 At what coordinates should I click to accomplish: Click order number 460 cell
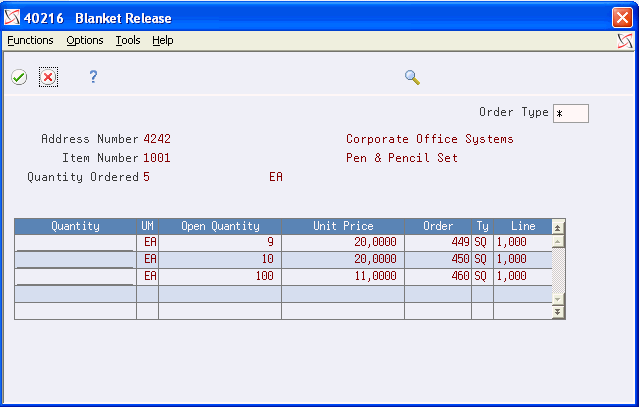click(x=438, y=277)
